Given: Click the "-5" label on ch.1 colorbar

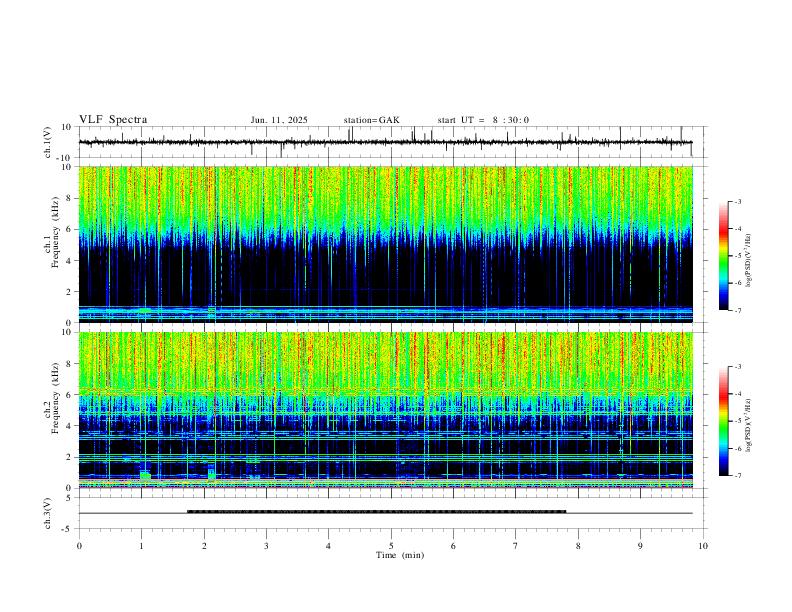Looking at the screenshot, I should [737, 256].
